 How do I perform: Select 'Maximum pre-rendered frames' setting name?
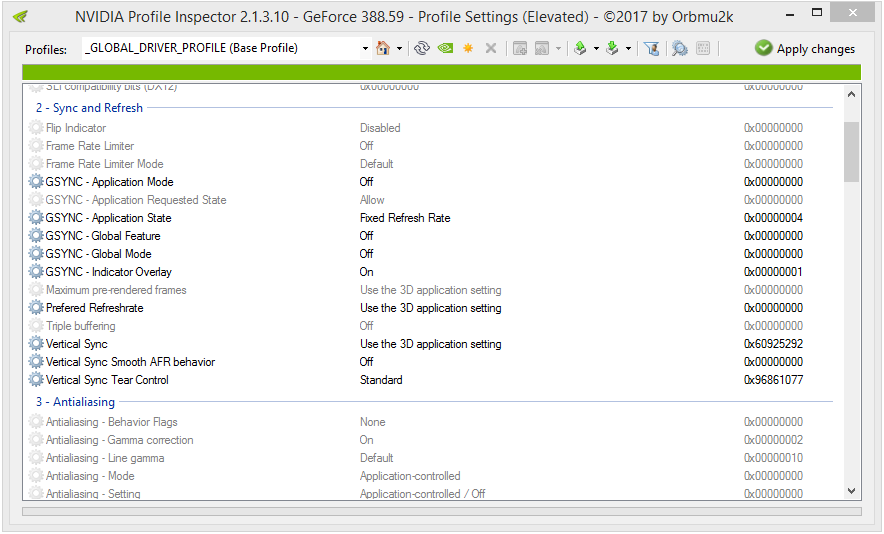[x=116, y=290]
